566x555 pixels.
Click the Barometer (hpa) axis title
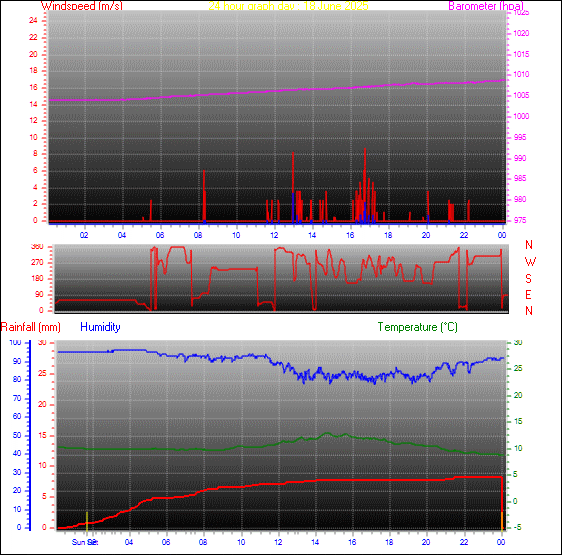(486, 6)
